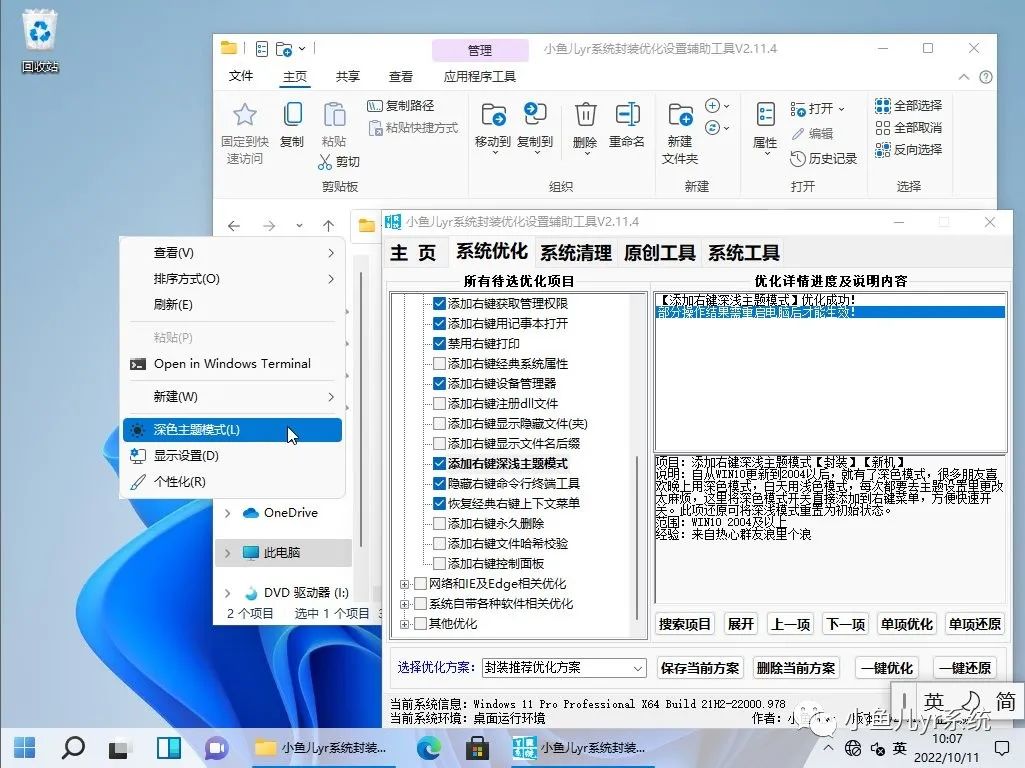
Task: Click the taskbar clock showing 10:07
Action: pos(947,739)
